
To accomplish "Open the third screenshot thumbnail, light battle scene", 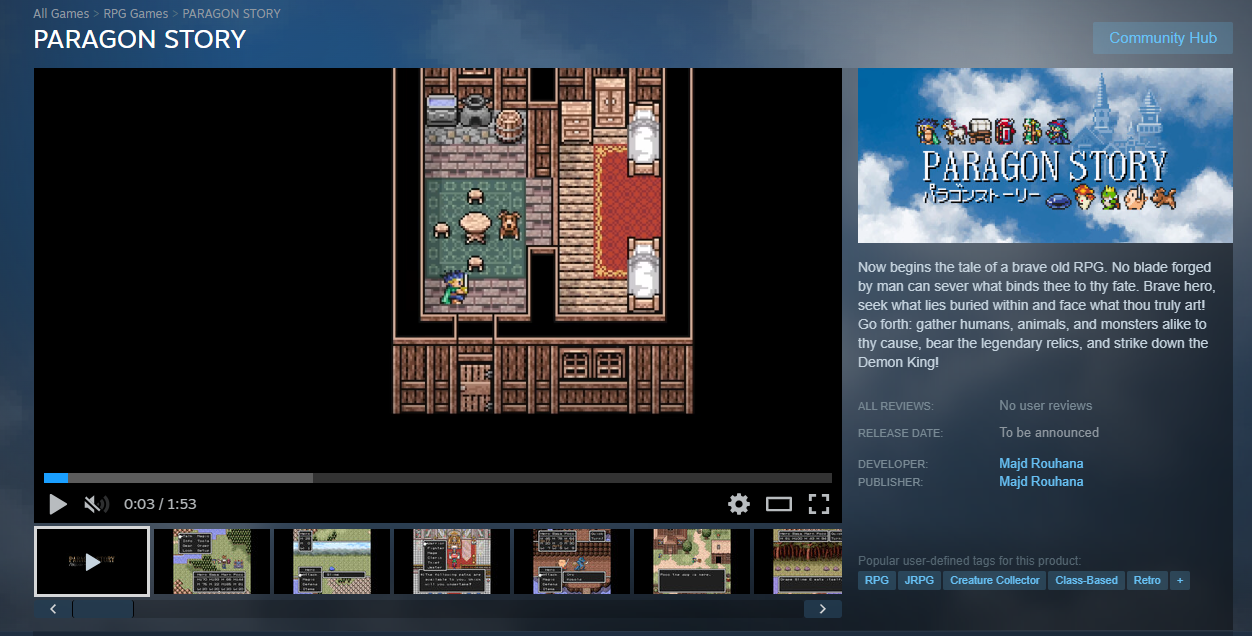I will (331, 561).
